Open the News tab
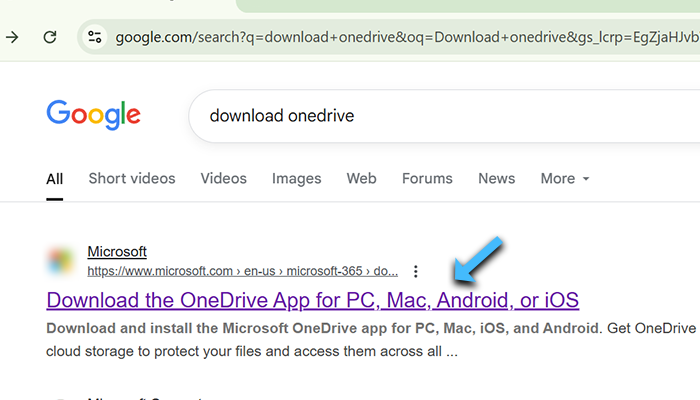 point(496,179)
